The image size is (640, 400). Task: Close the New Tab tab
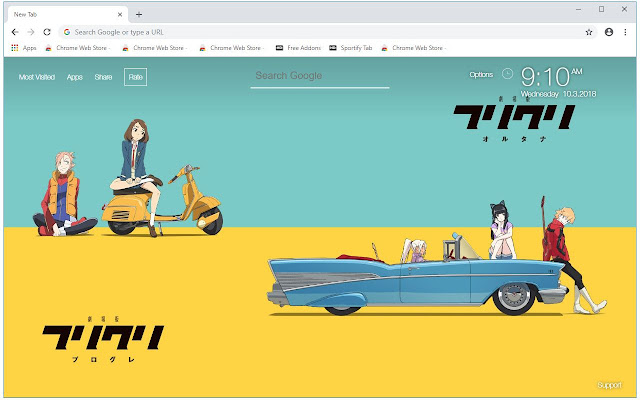click(120, 14)
